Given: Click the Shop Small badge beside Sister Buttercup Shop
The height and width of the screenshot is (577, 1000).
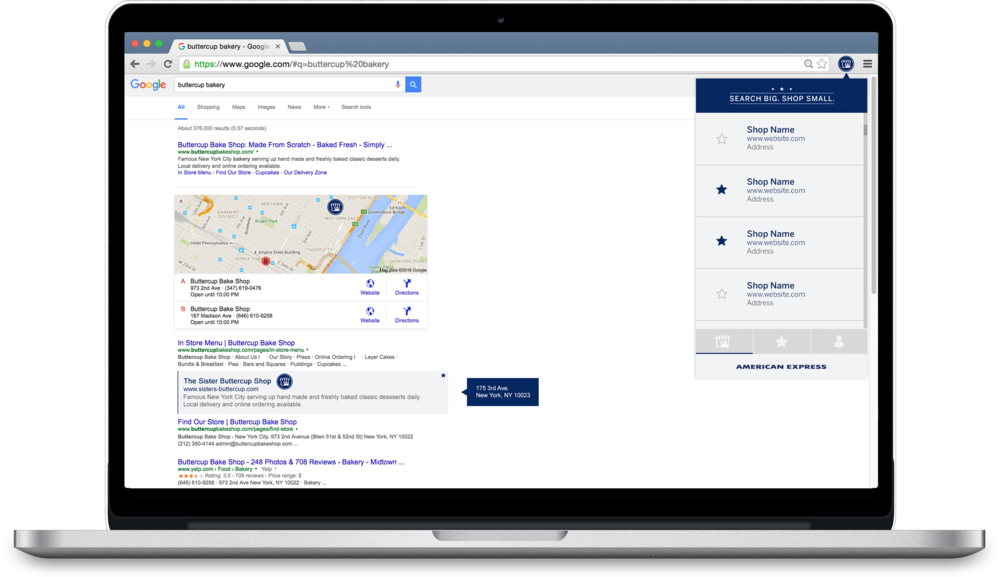Looking at the screenshot, I should [x=284, y=381].
